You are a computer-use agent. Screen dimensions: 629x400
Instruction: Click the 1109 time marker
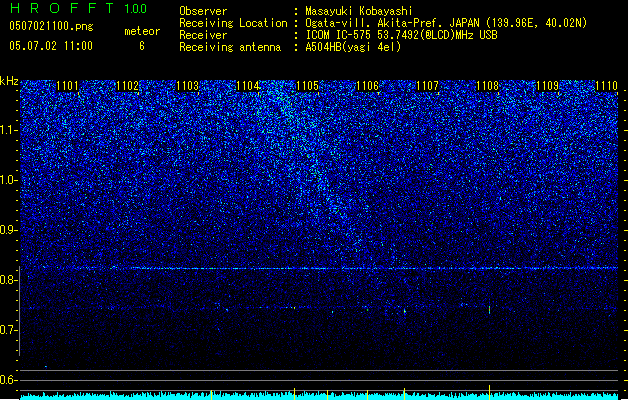pyautogui.click(x=548, y=86)
